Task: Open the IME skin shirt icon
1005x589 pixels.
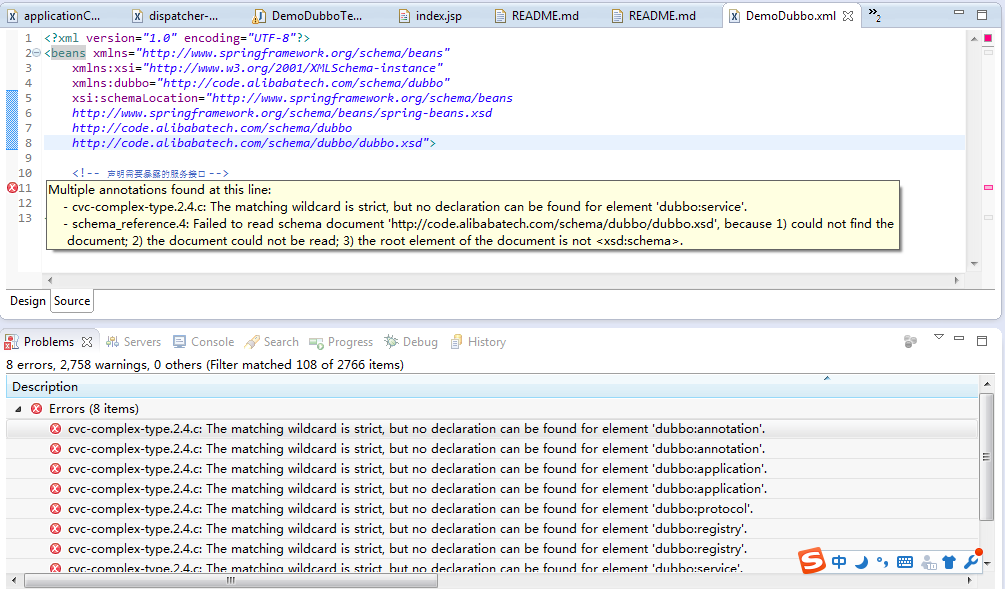Action: [x=949, y=562]
